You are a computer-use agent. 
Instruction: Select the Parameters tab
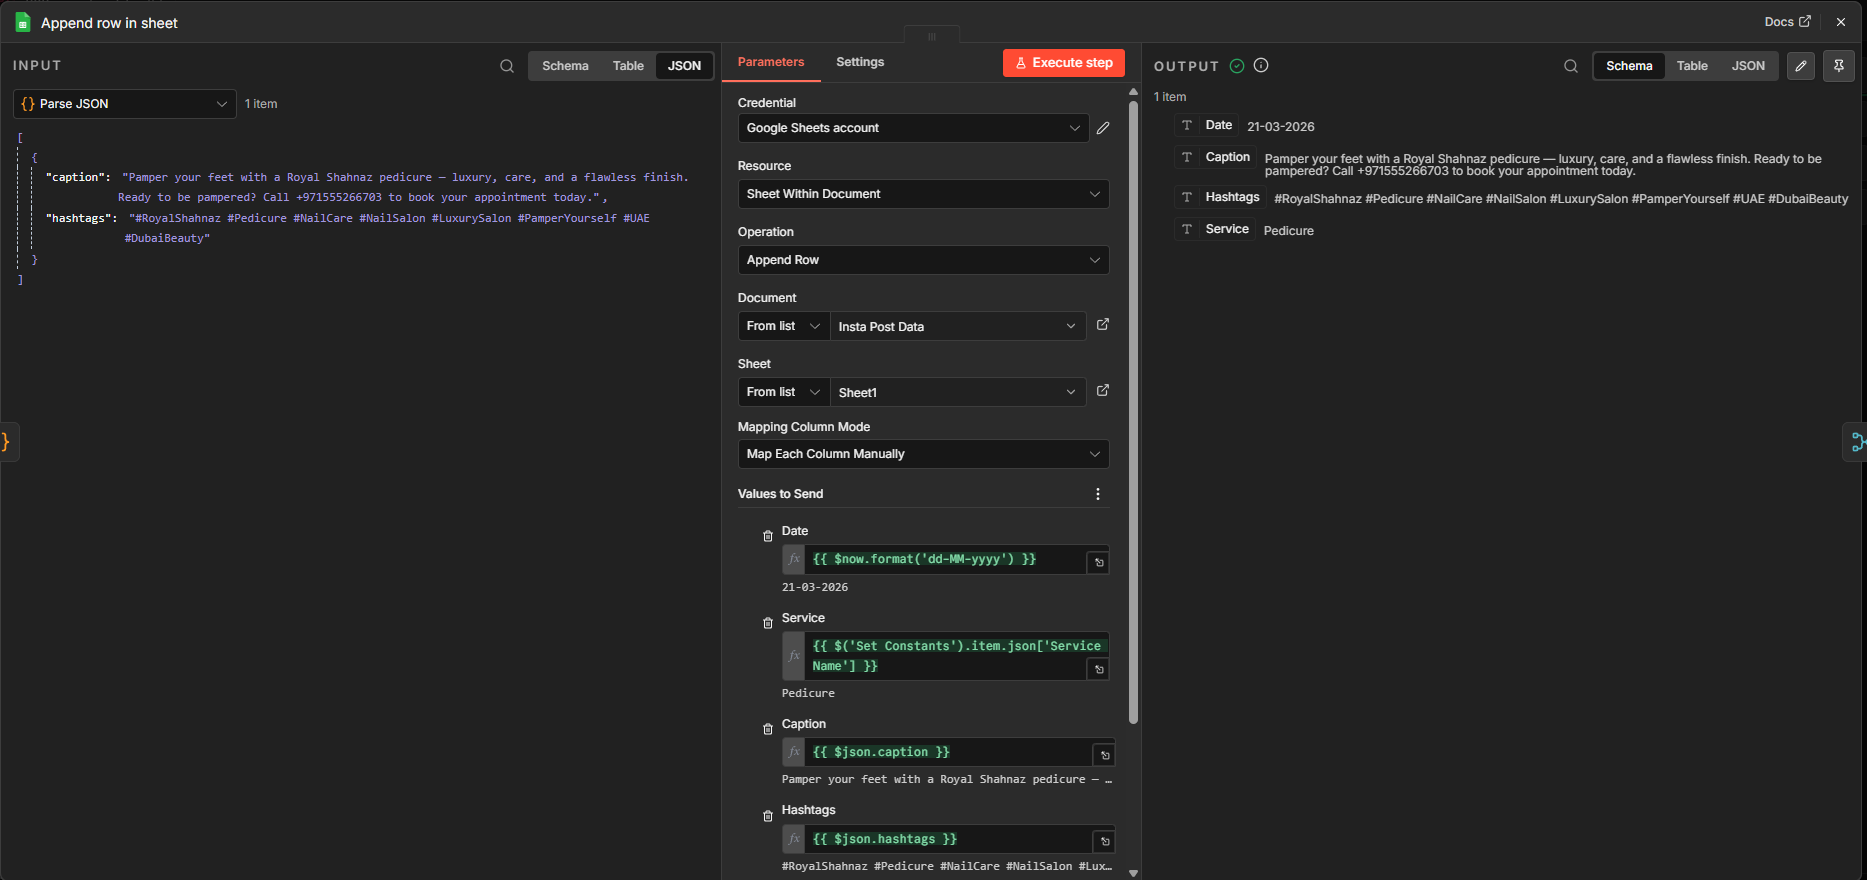(x=770, y=62)
